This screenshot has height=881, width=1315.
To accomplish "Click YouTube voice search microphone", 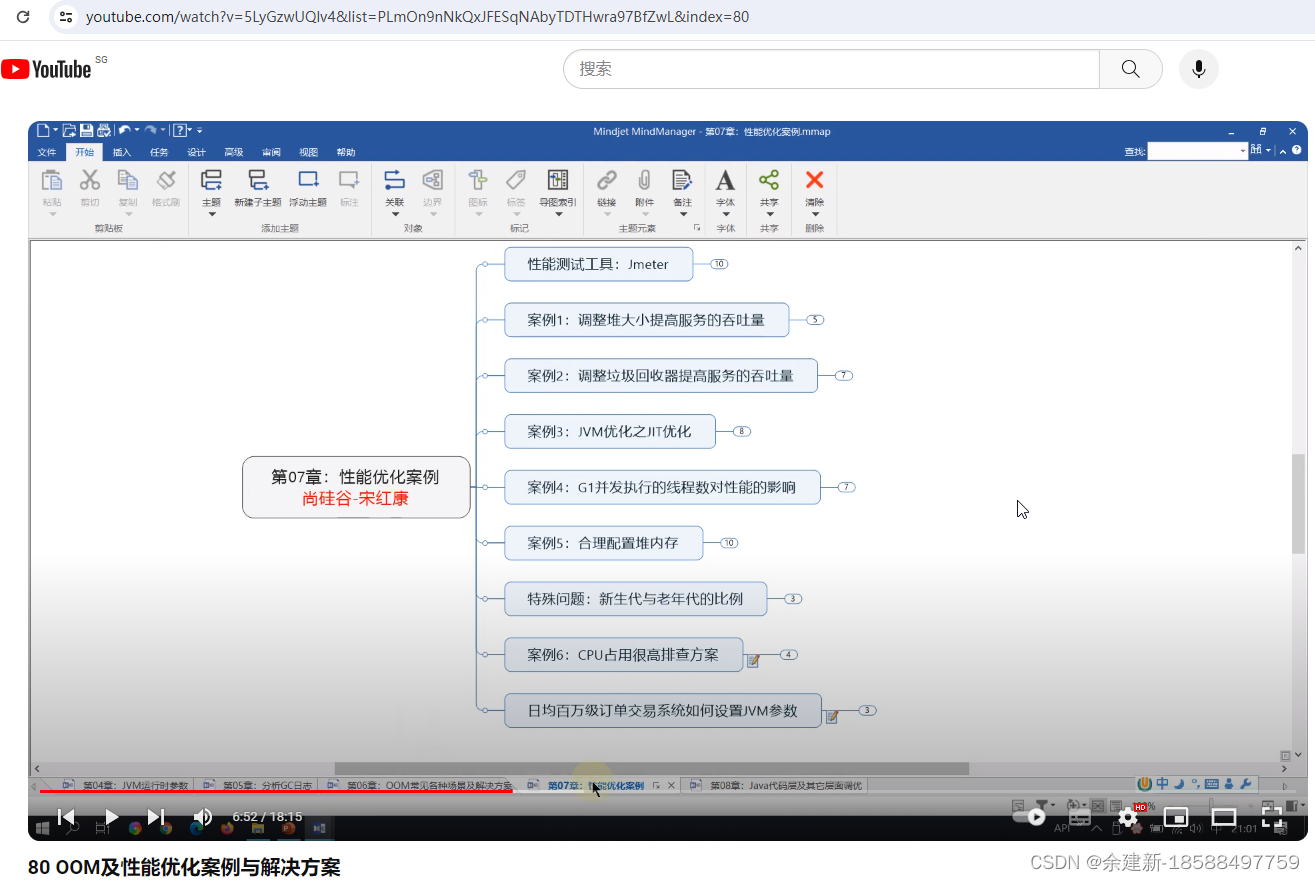I will point(1198,69).
